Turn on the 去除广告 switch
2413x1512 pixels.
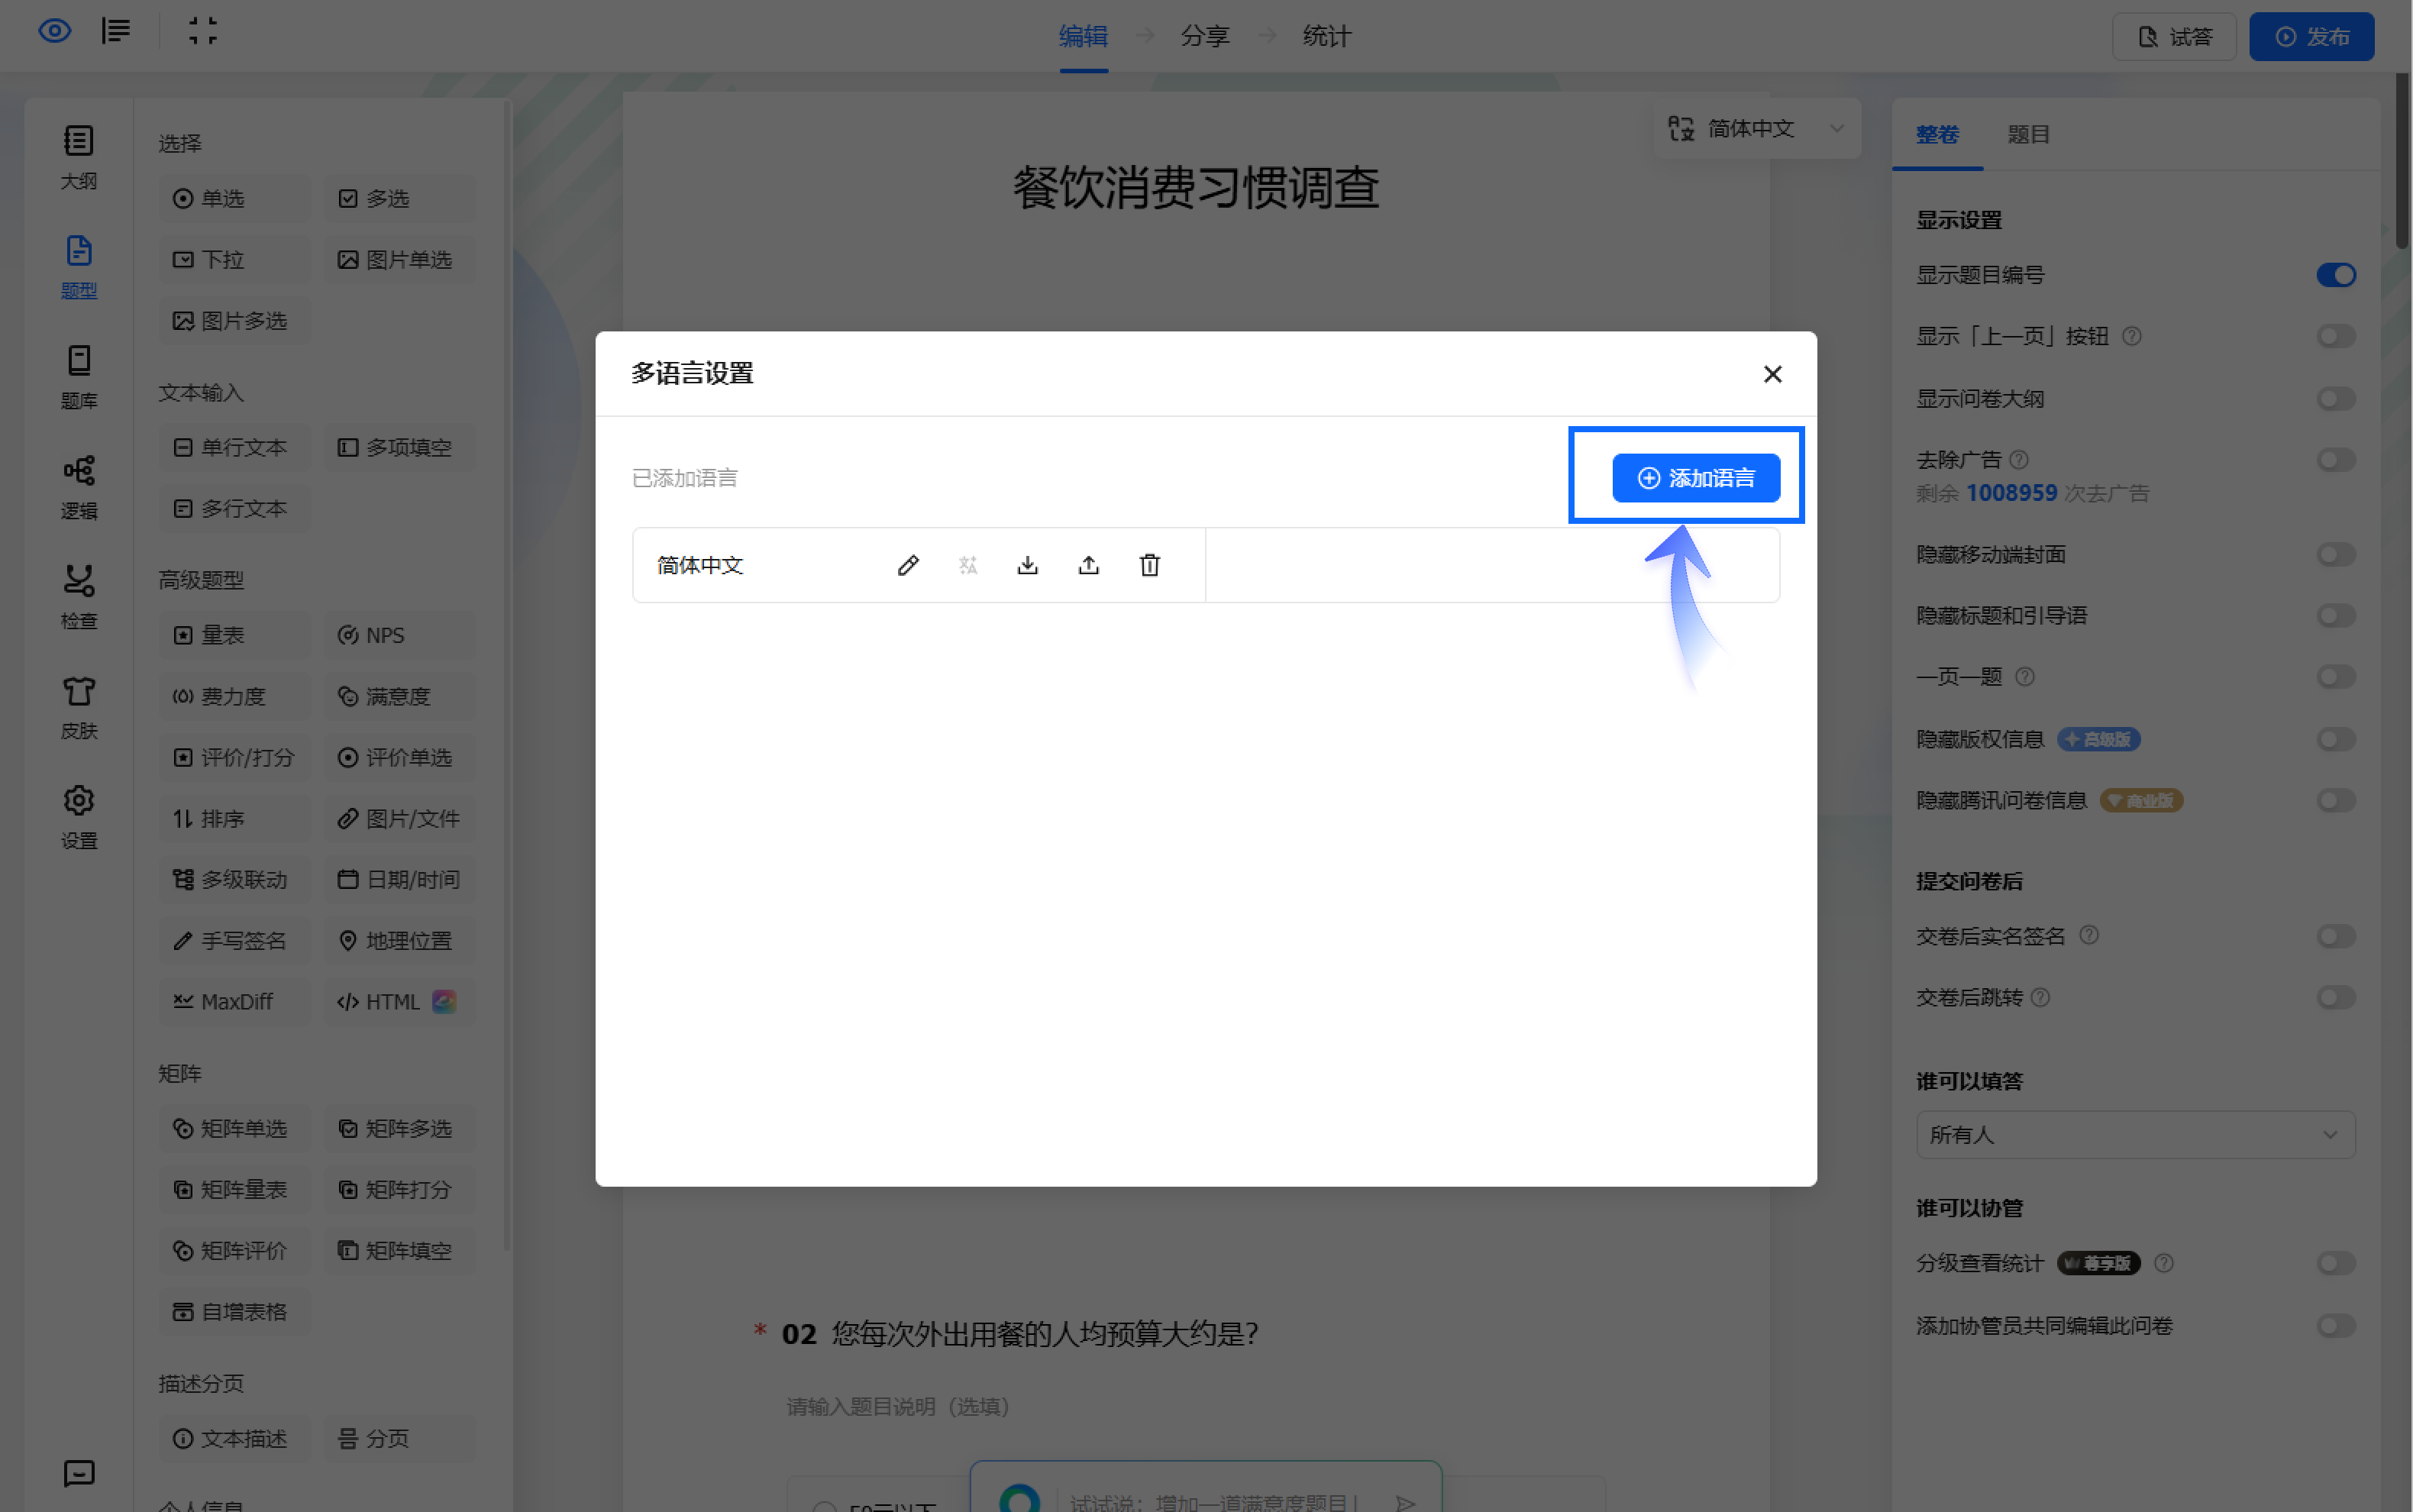click(2336, 460)
